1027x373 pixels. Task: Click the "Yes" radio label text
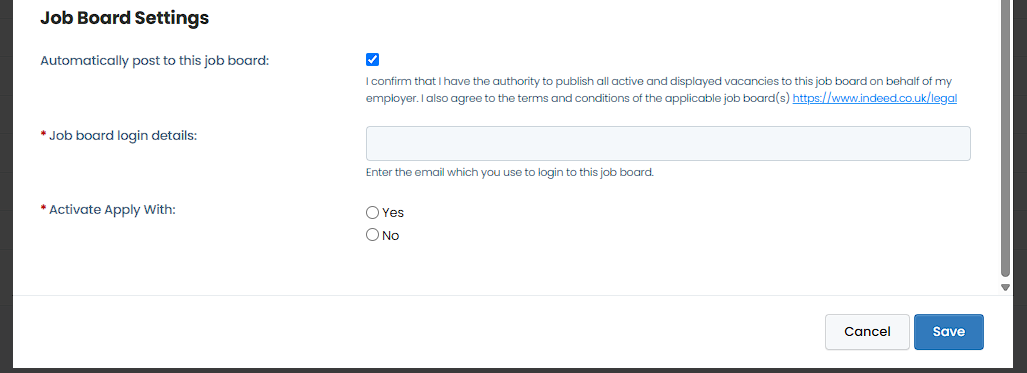393,213
